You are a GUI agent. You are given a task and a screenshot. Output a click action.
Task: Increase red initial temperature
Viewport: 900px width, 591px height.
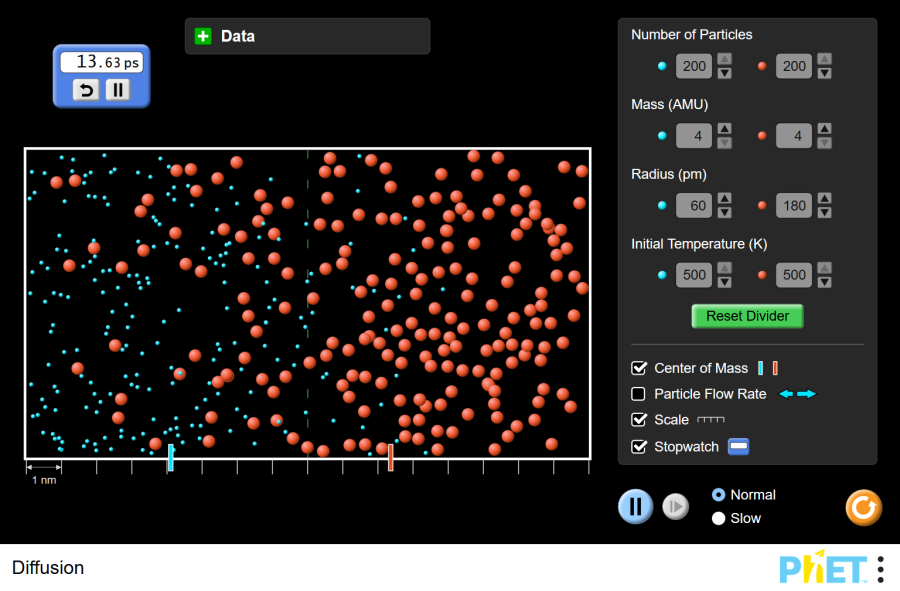tap(824, 268)
